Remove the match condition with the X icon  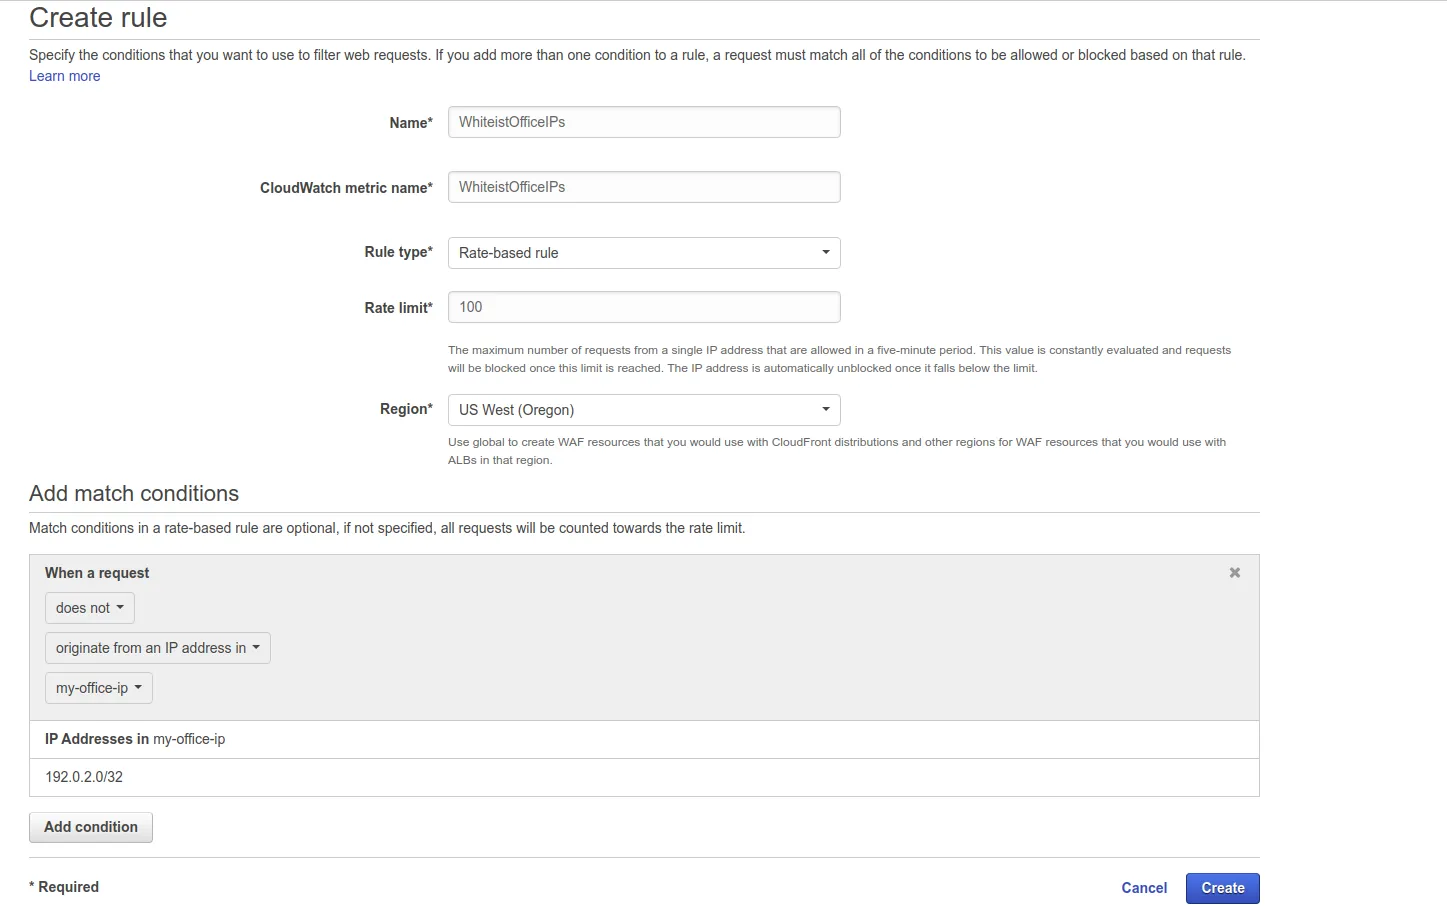click(x=1235, y=573)
